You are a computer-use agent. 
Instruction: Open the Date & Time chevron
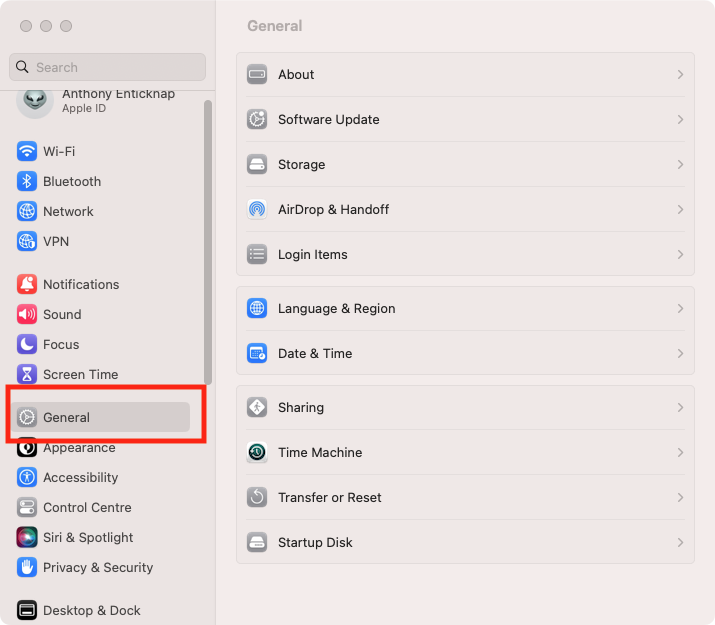(680, 354)
